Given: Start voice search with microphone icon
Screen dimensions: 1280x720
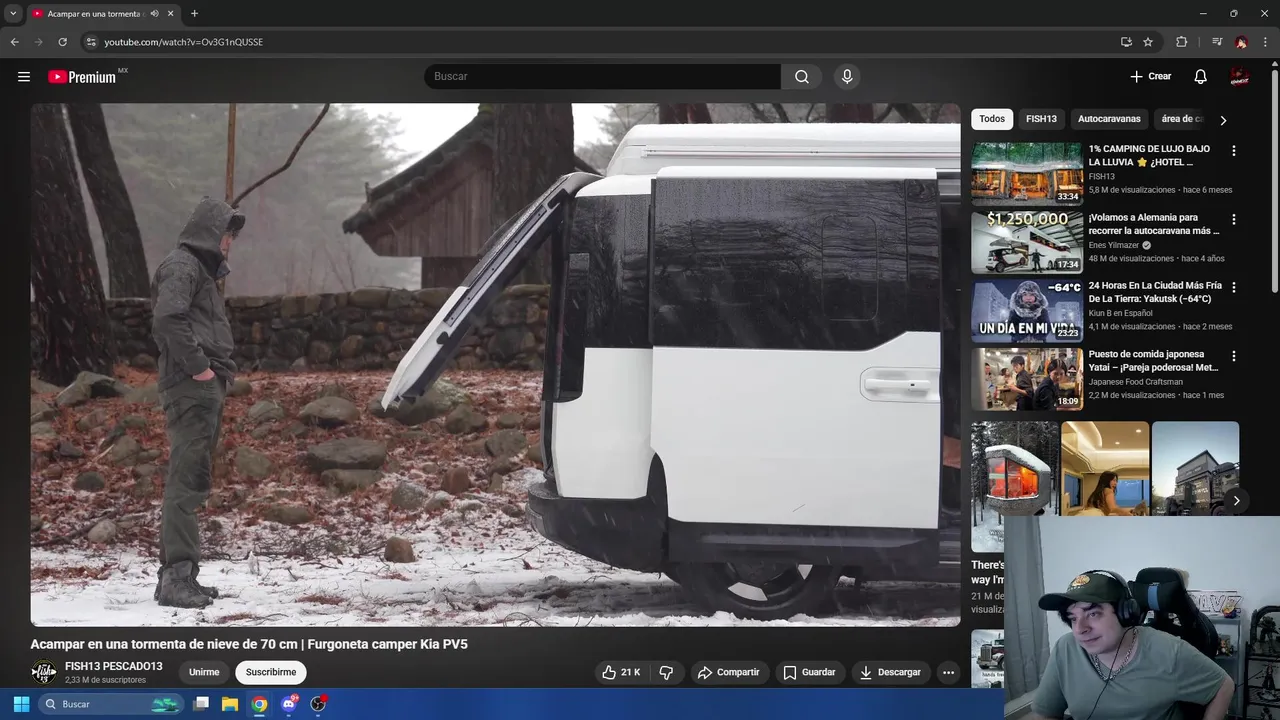Looking at the screenshot, I should point(847,77).
